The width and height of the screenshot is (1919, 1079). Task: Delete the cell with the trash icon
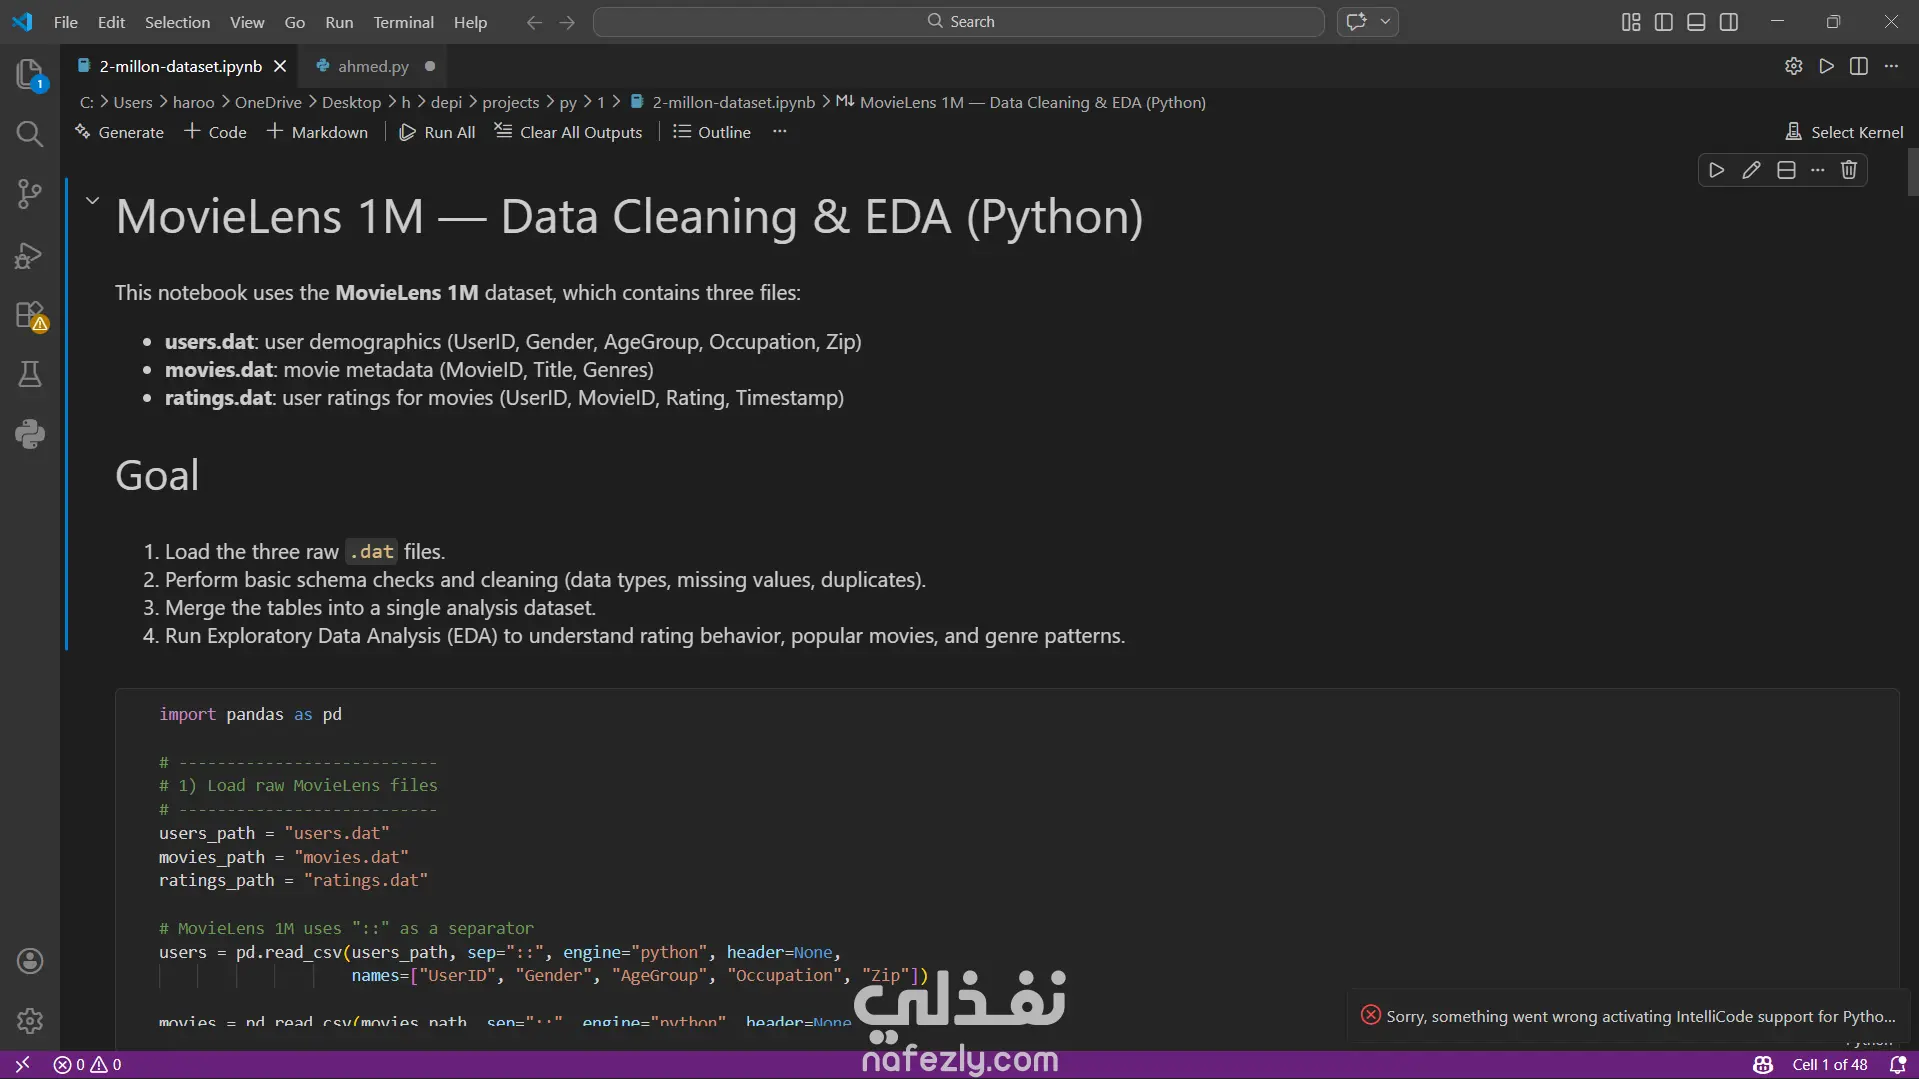1849,170
